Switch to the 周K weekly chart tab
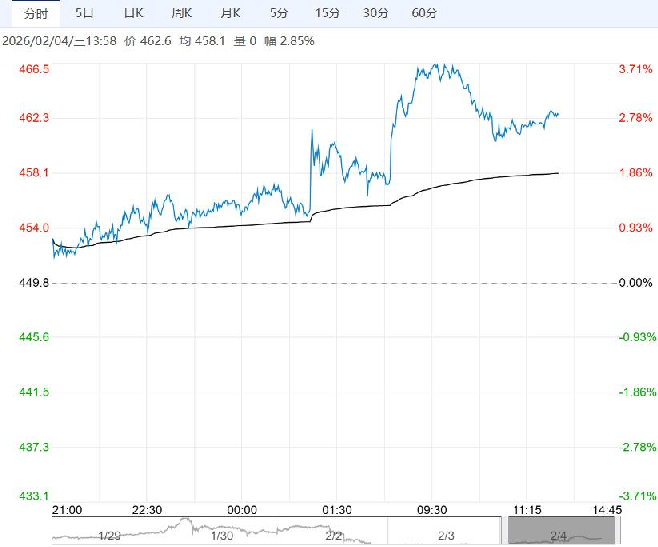This screenshot has width=658, height=547. 181,13
